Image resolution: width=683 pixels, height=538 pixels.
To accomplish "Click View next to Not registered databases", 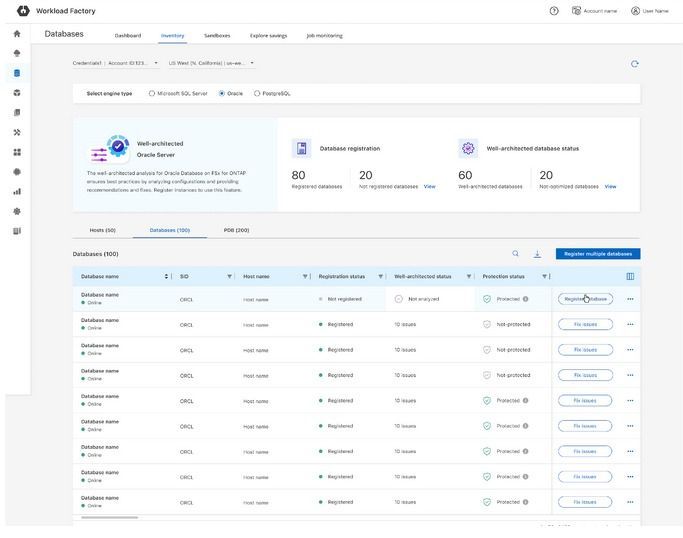I will [x=429, y=186].
